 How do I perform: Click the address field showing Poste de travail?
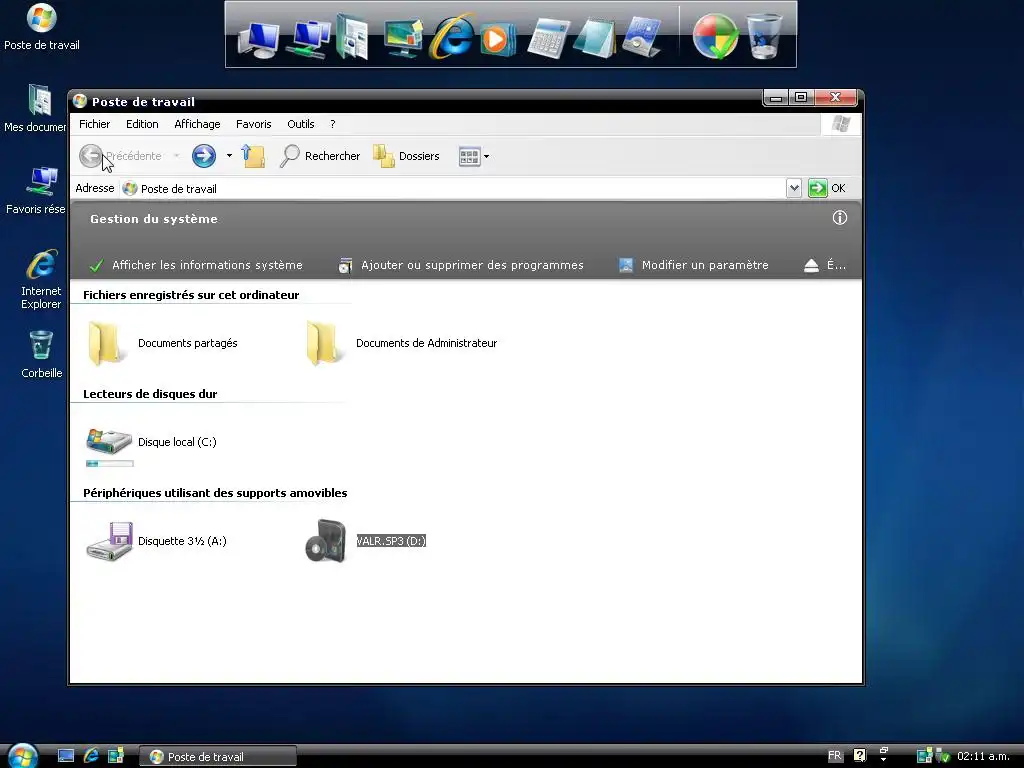(453, 189)
